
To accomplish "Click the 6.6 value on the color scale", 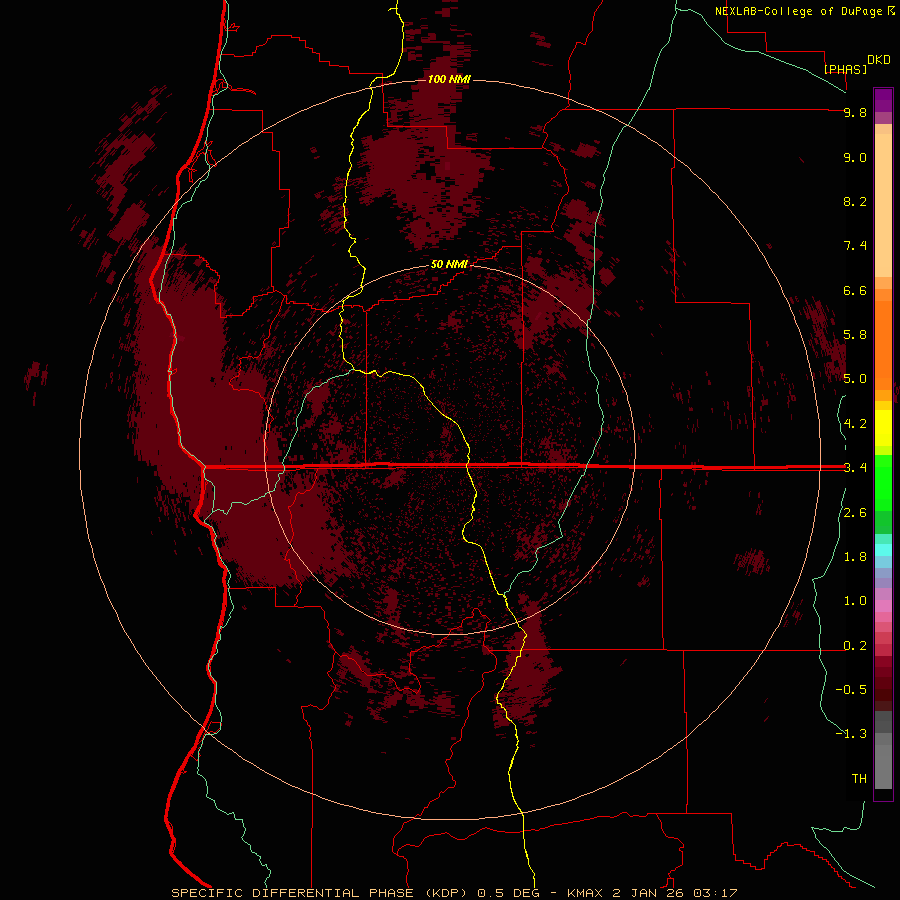I will (x=855, y=290).
